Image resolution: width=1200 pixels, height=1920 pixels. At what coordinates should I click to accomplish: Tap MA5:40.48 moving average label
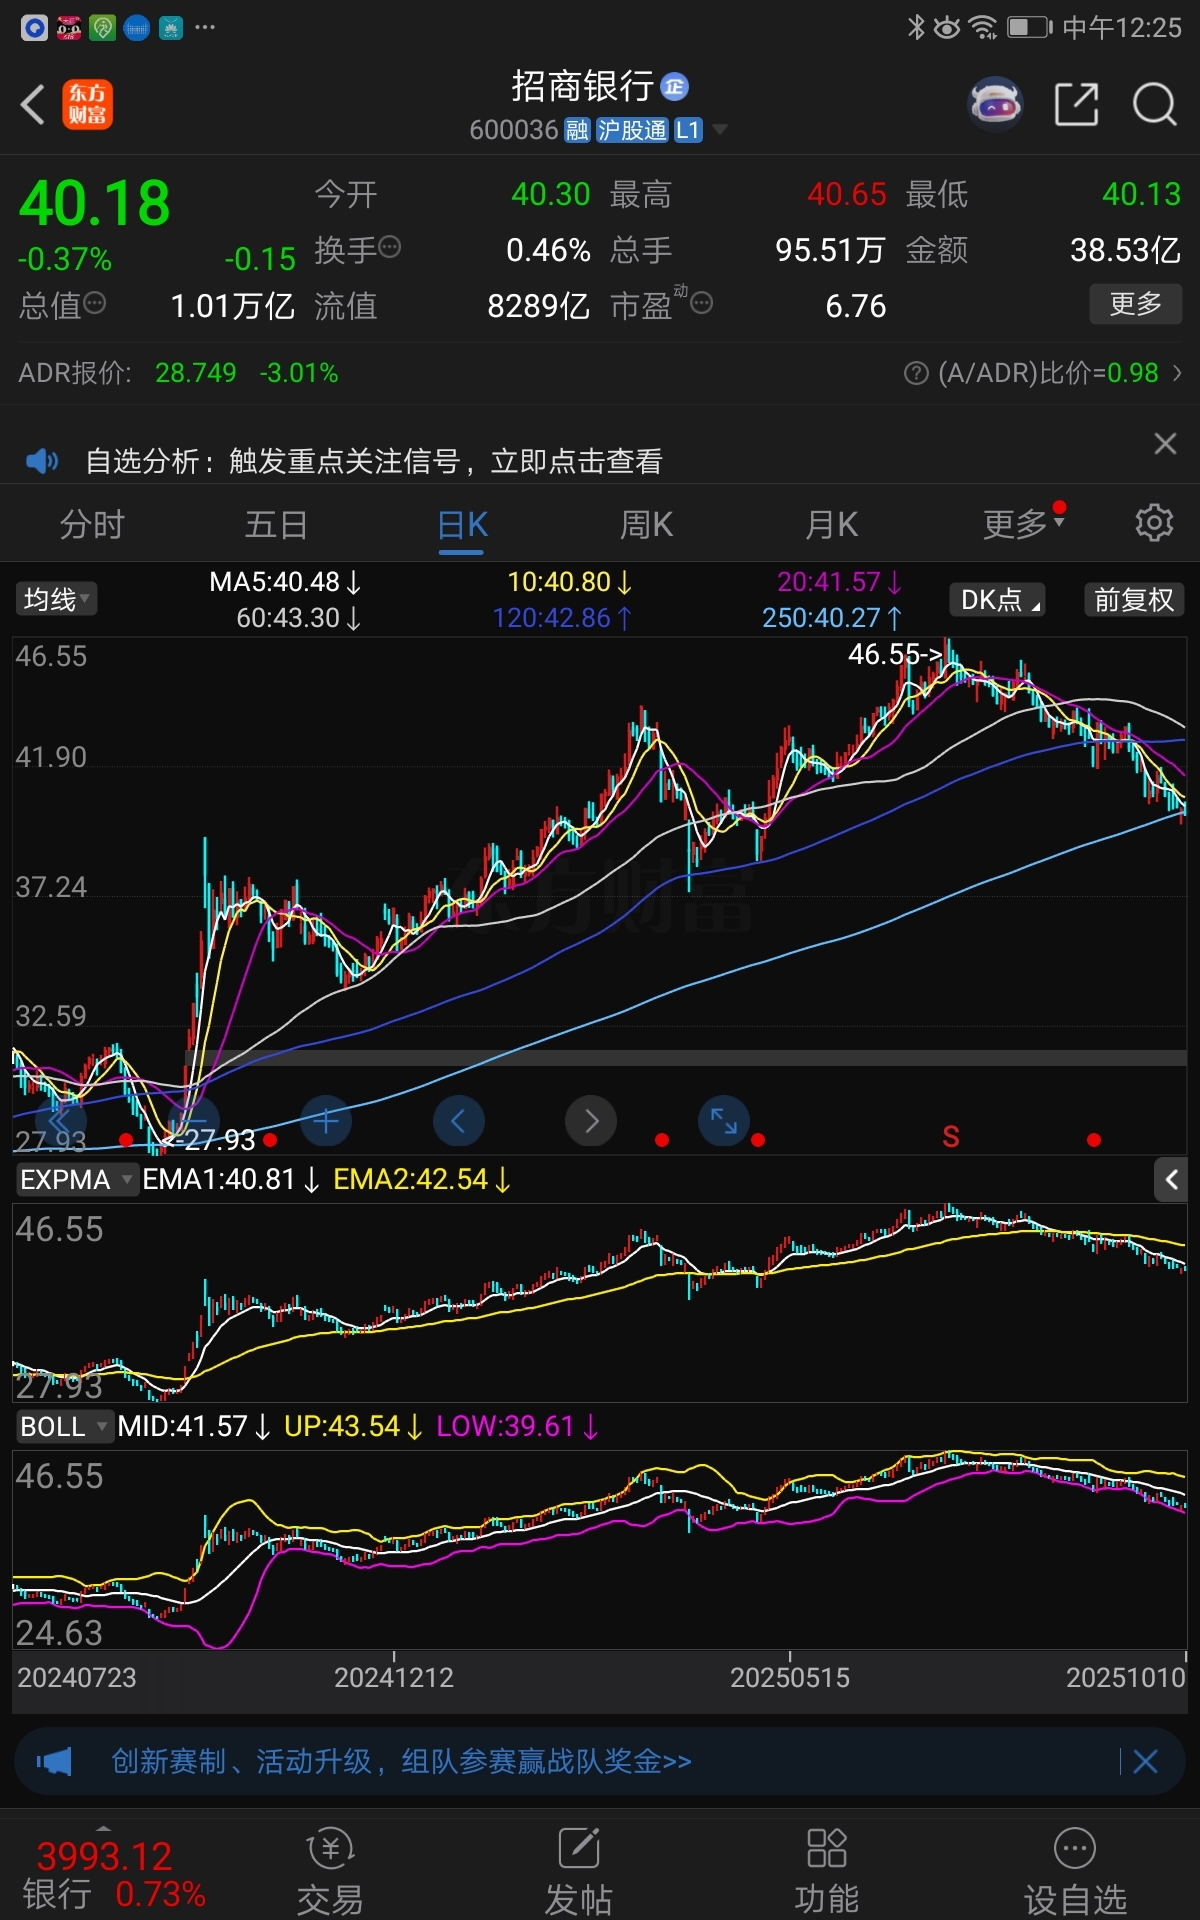[x=285, y=582]
